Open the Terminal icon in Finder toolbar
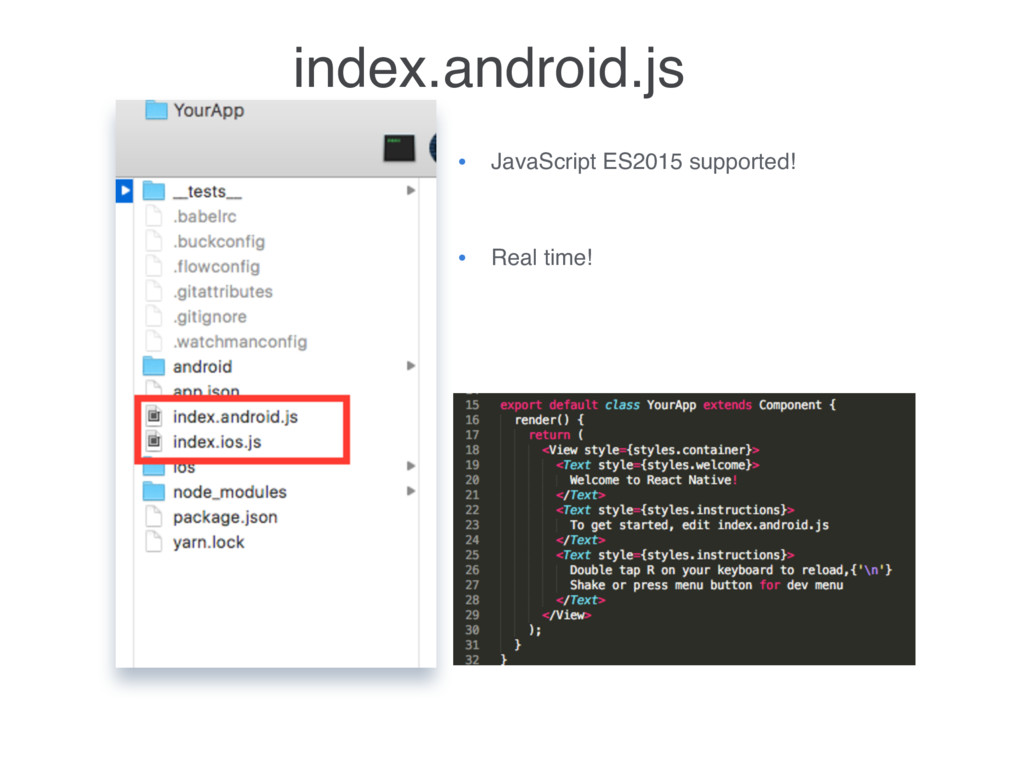Viewport: 1024px width, 768px height. [399, 148]
